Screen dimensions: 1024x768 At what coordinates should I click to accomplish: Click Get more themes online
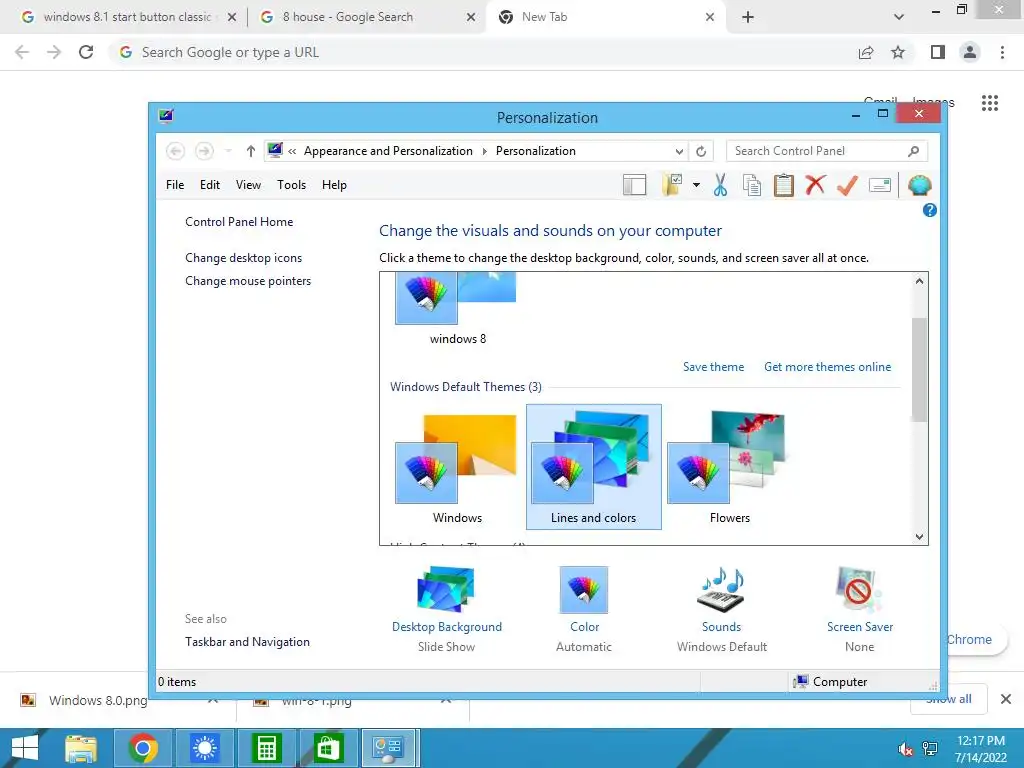click(x=827, y=367)
